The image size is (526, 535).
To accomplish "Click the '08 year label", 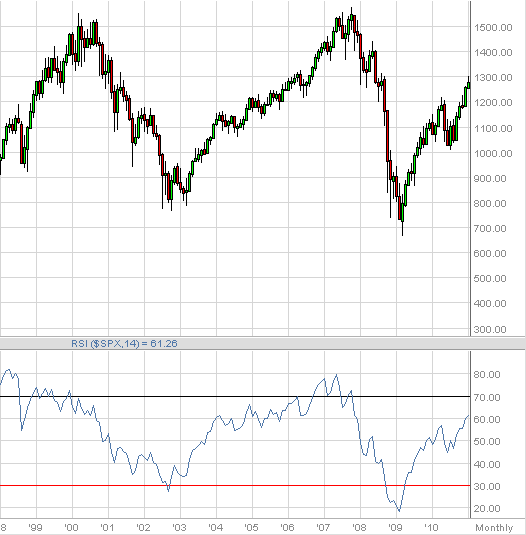I will point(359,527).
